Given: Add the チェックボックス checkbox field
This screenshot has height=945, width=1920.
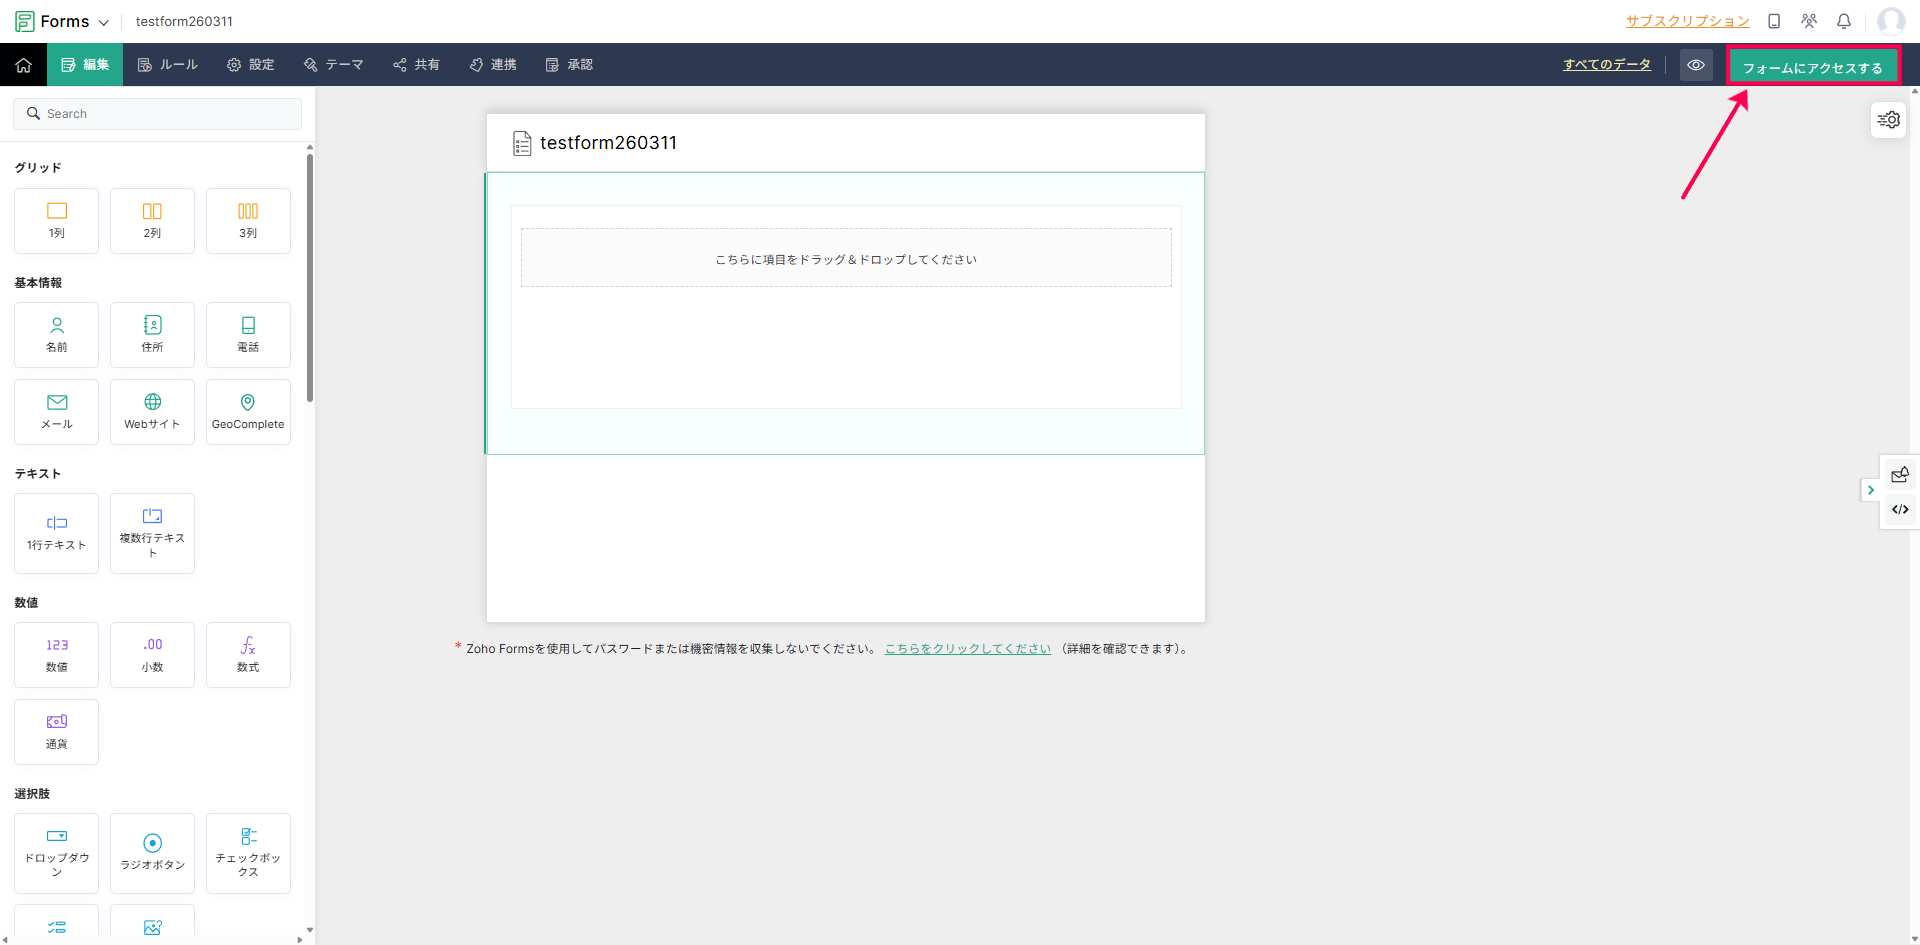Looking at the screenshot, I should (x=248, y=852).
